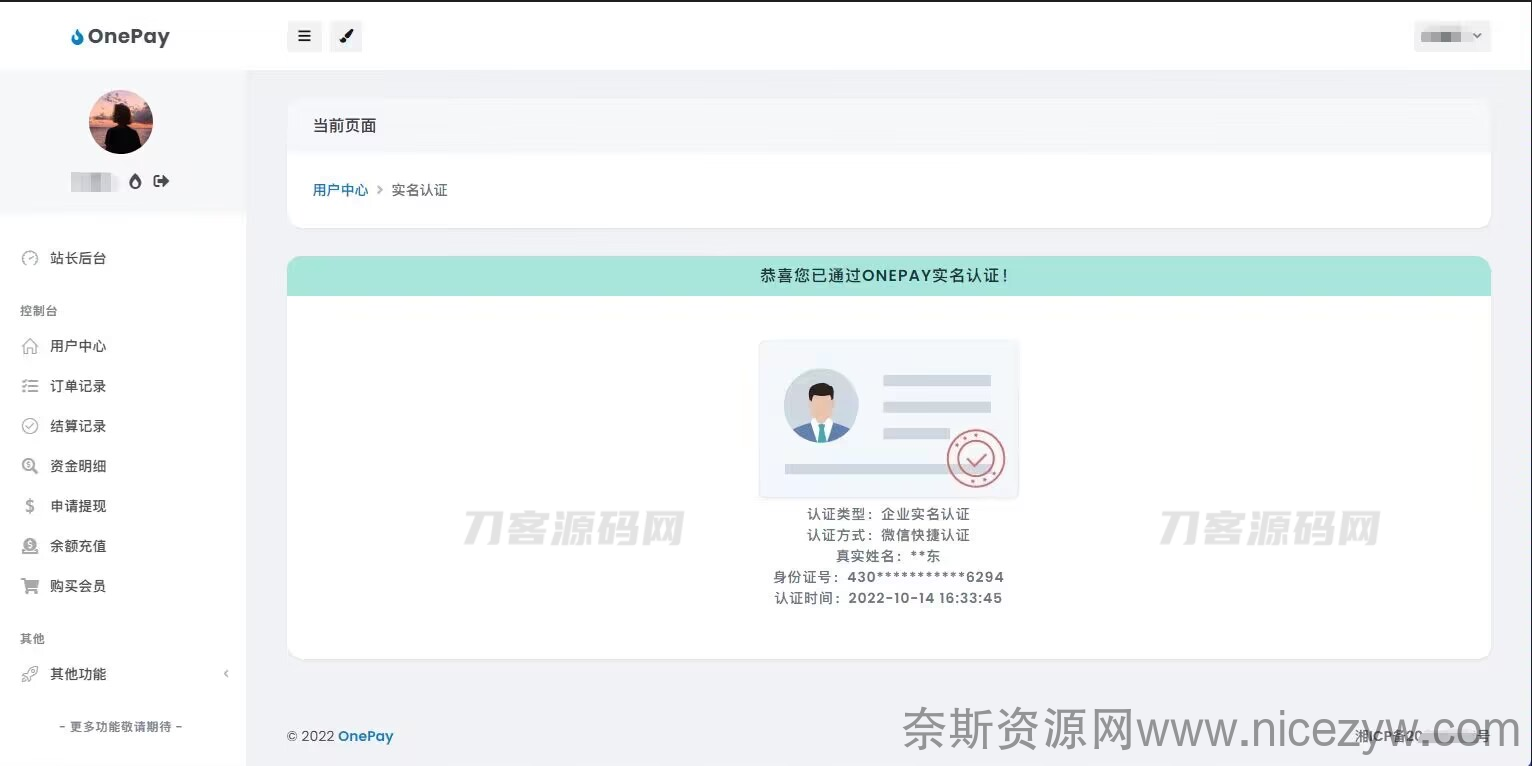The width and height of the screenshot is (1532, 766).
Task: Click home icon next to 用户中心
Action: click(x=30, y=346)
